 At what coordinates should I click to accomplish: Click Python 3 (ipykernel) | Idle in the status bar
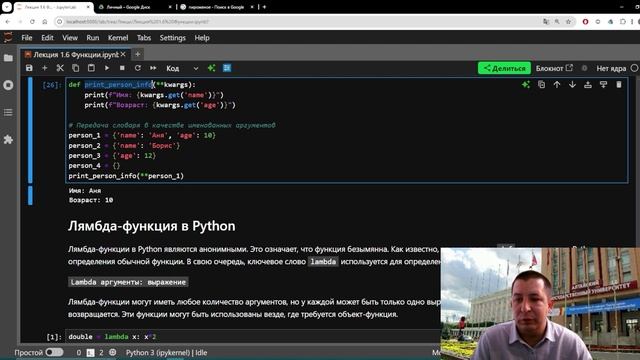(167, 352)
